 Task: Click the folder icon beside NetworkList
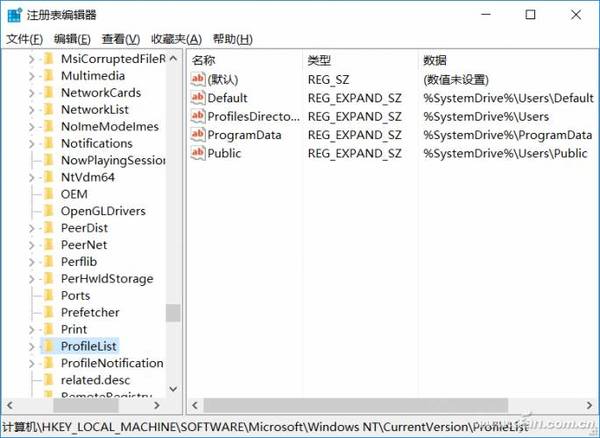pyautogui.click(x=49, y=109)
